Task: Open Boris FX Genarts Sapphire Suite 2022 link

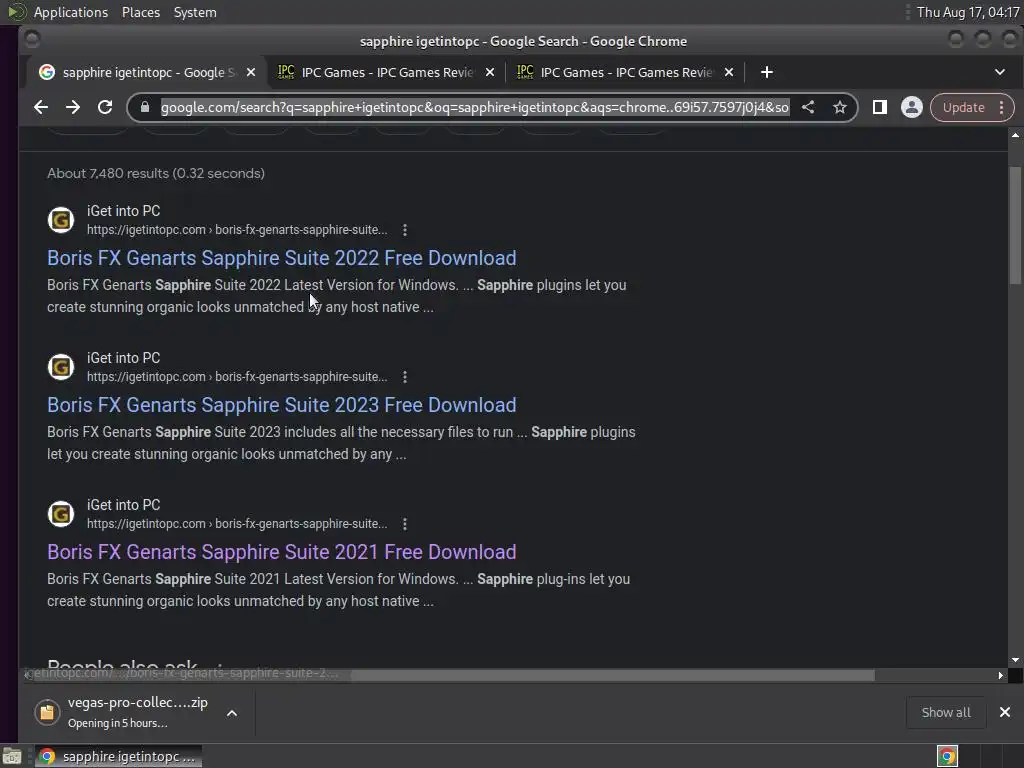Action: tap(281, 258)
